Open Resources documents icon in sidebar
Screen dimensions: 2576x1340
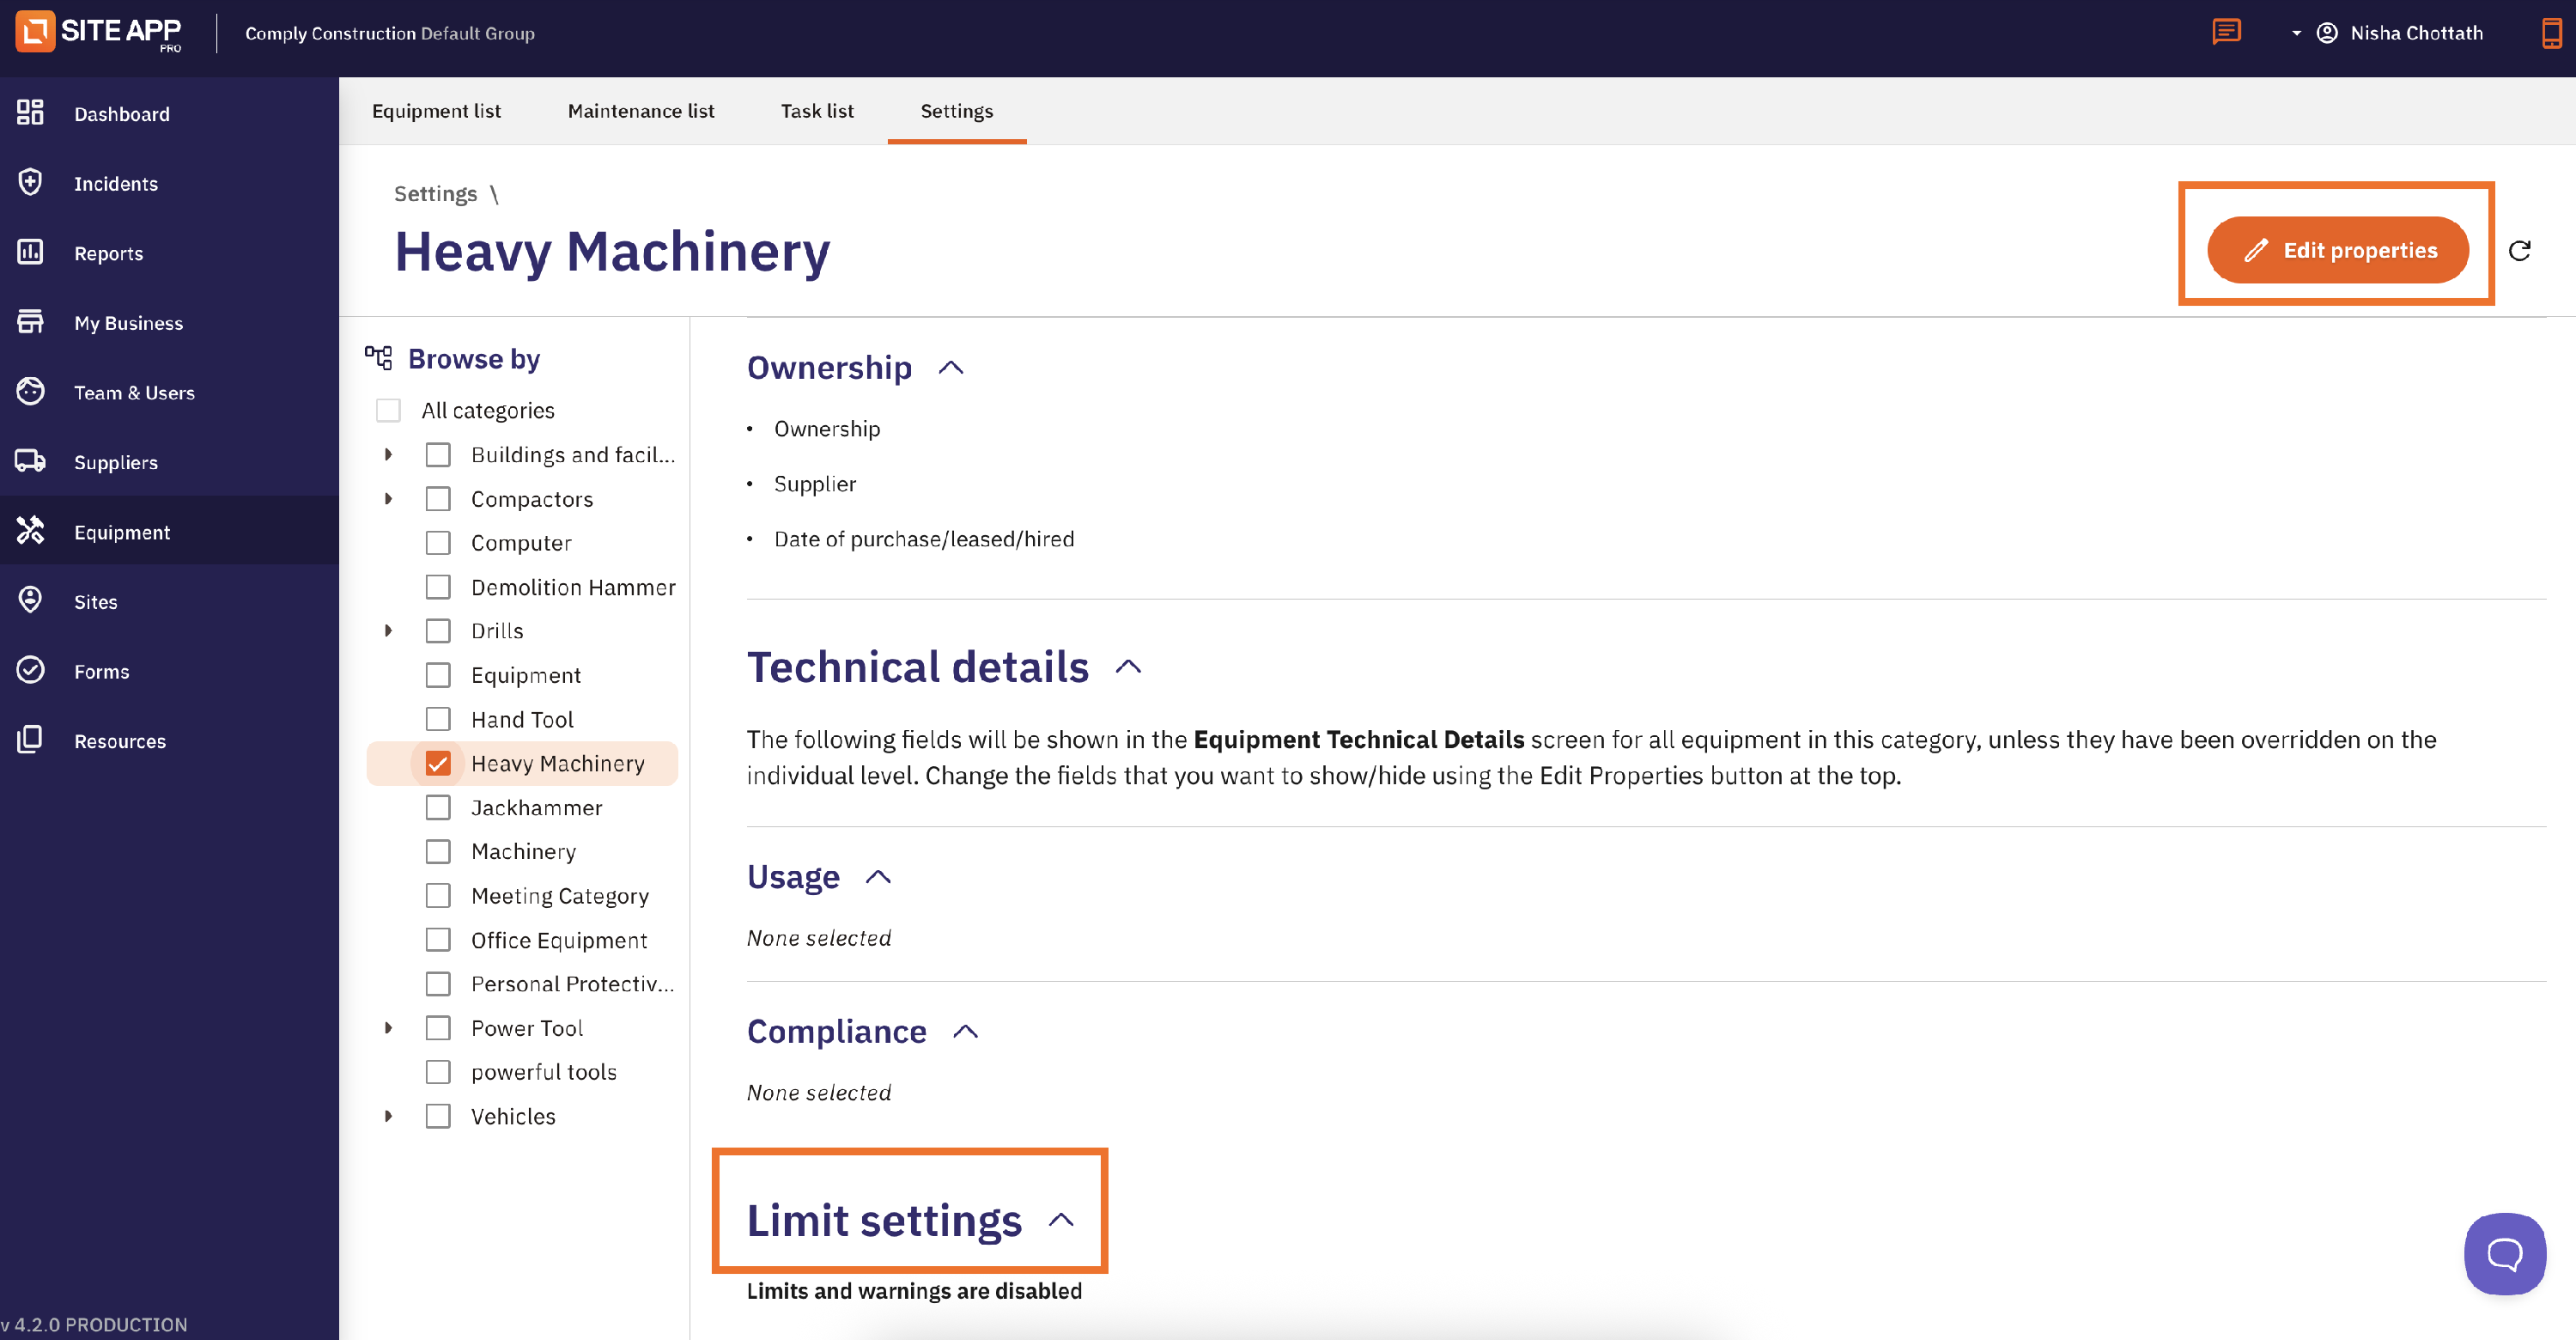pos(30,740)
